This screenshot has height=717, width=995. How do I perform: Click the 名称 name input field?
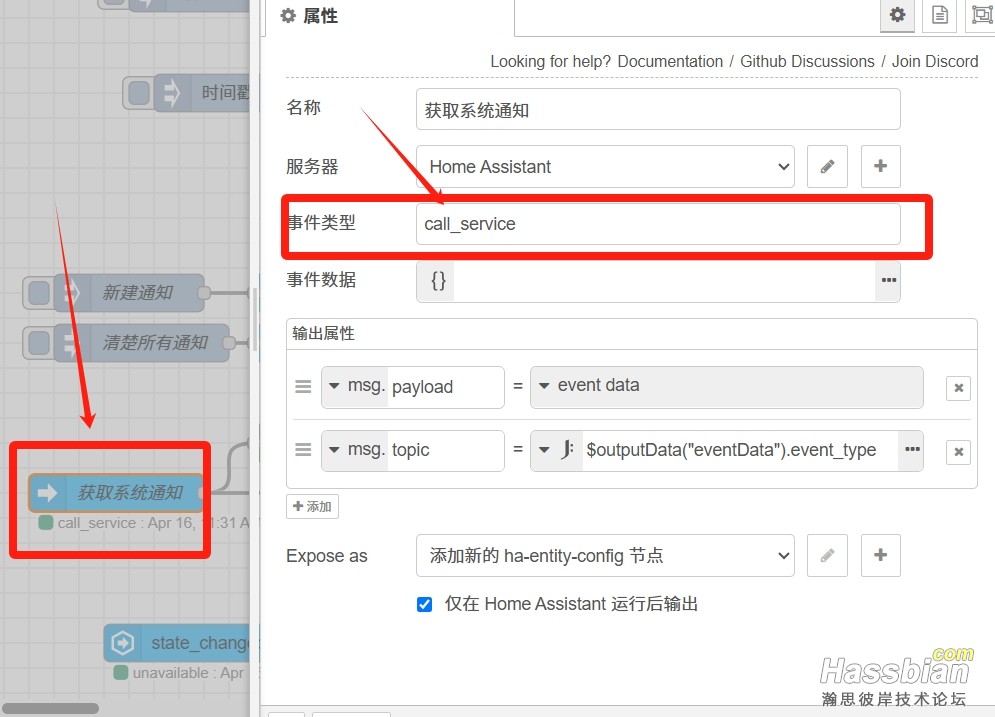658,109
